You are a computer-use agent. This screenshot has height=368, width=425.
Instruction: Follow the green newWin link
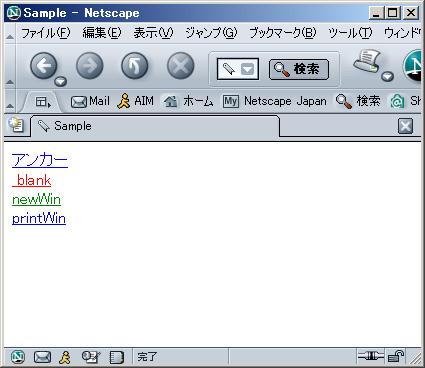(36, 200)
